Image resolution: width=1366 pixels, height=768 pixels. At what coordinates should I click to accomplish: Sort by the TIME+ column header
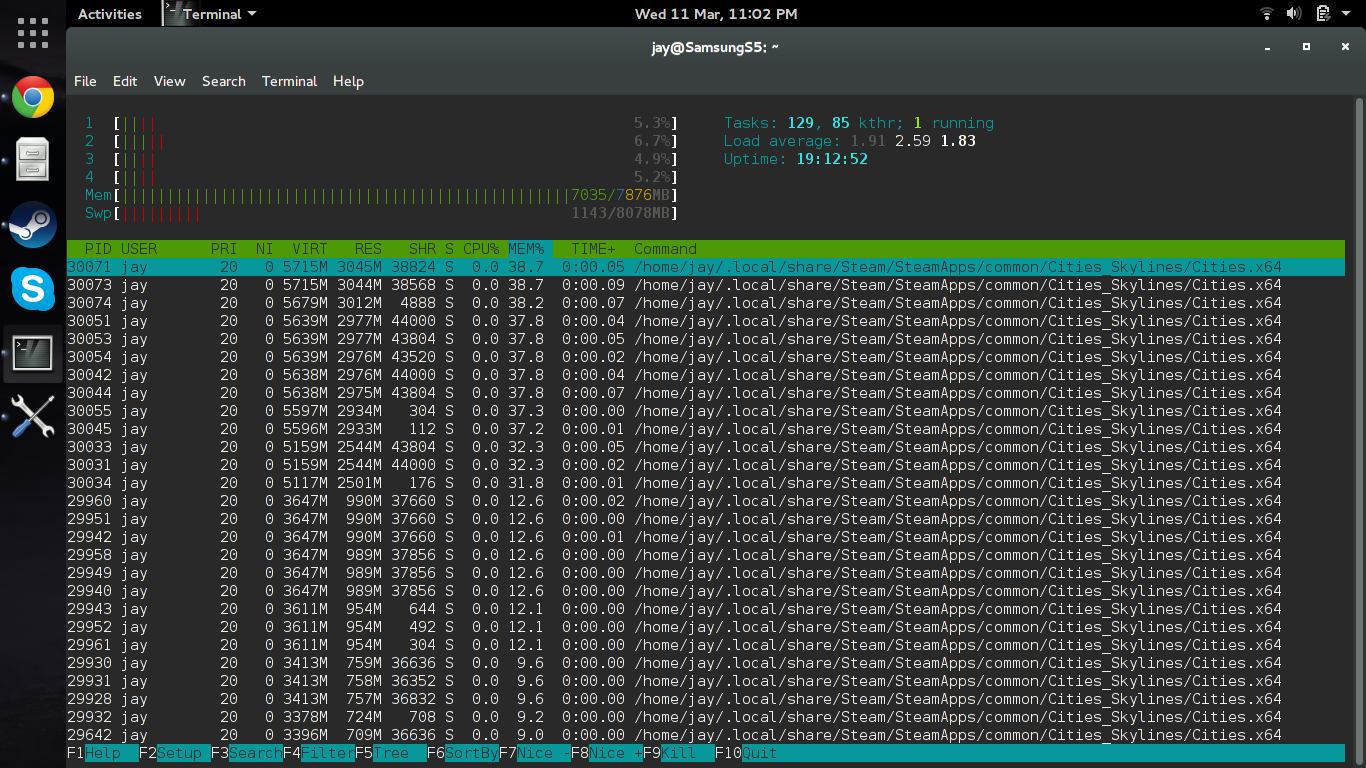click(594, 249)
